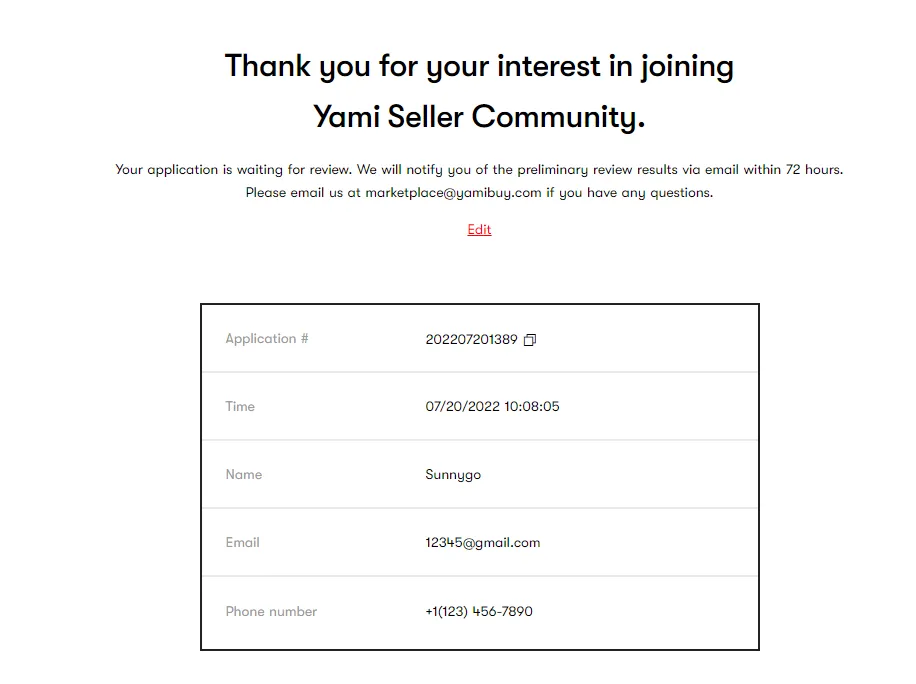Click the marketplace@yamibuy.com support email address
This screenshot has width=916, height=684.
(453, 193)
